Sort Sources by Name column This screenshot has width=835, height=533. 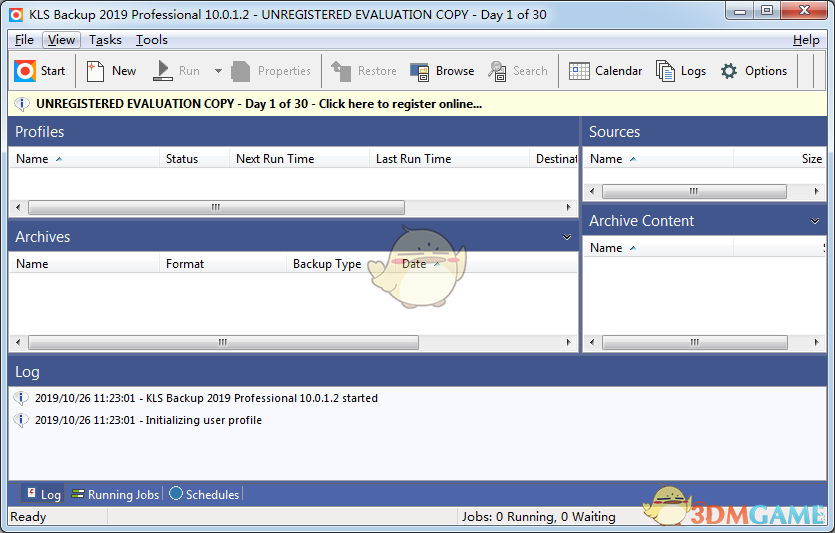pyautogui.click(x=658, y=159)
